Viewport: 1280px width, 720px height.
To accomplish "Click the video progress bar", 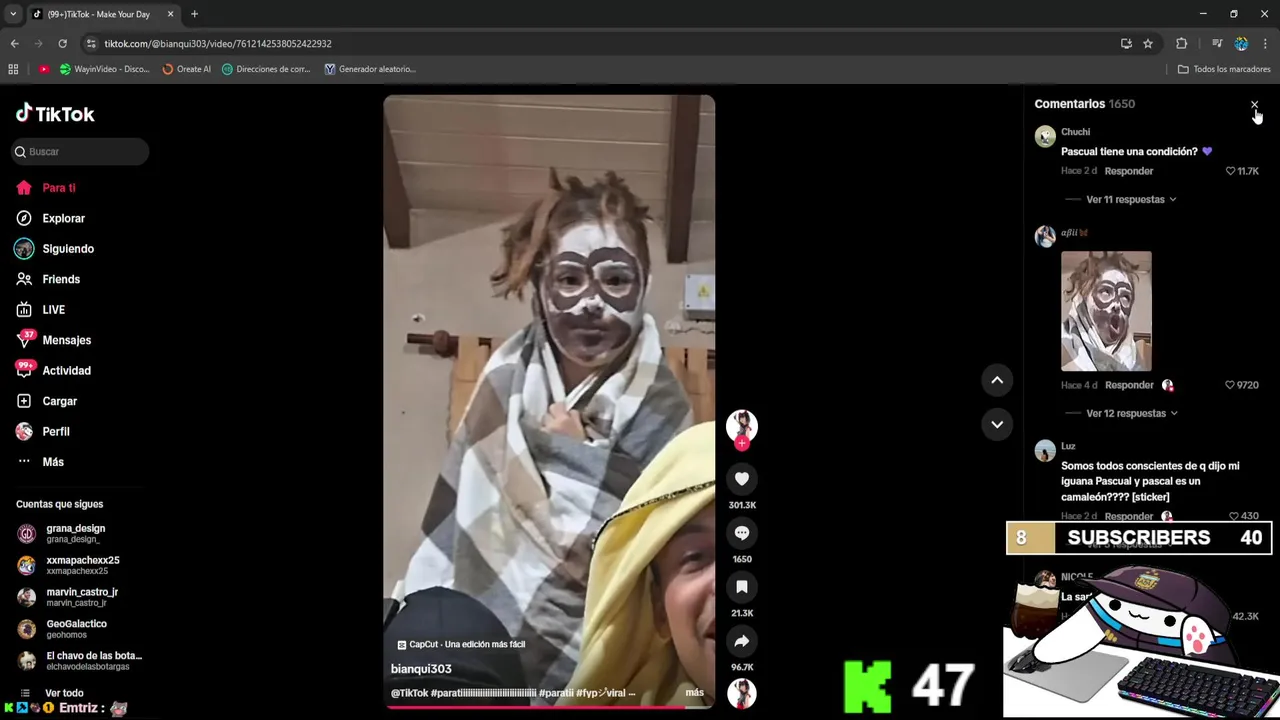I will [x=549, y=707].
